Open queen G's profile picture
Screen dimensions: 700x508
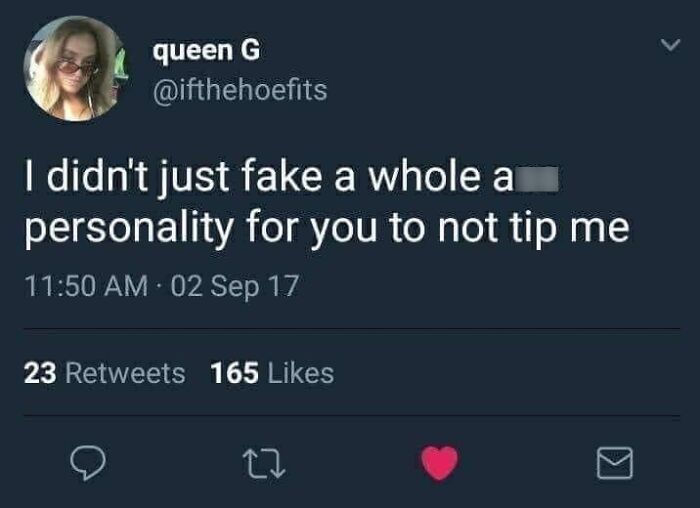point(75,68)
